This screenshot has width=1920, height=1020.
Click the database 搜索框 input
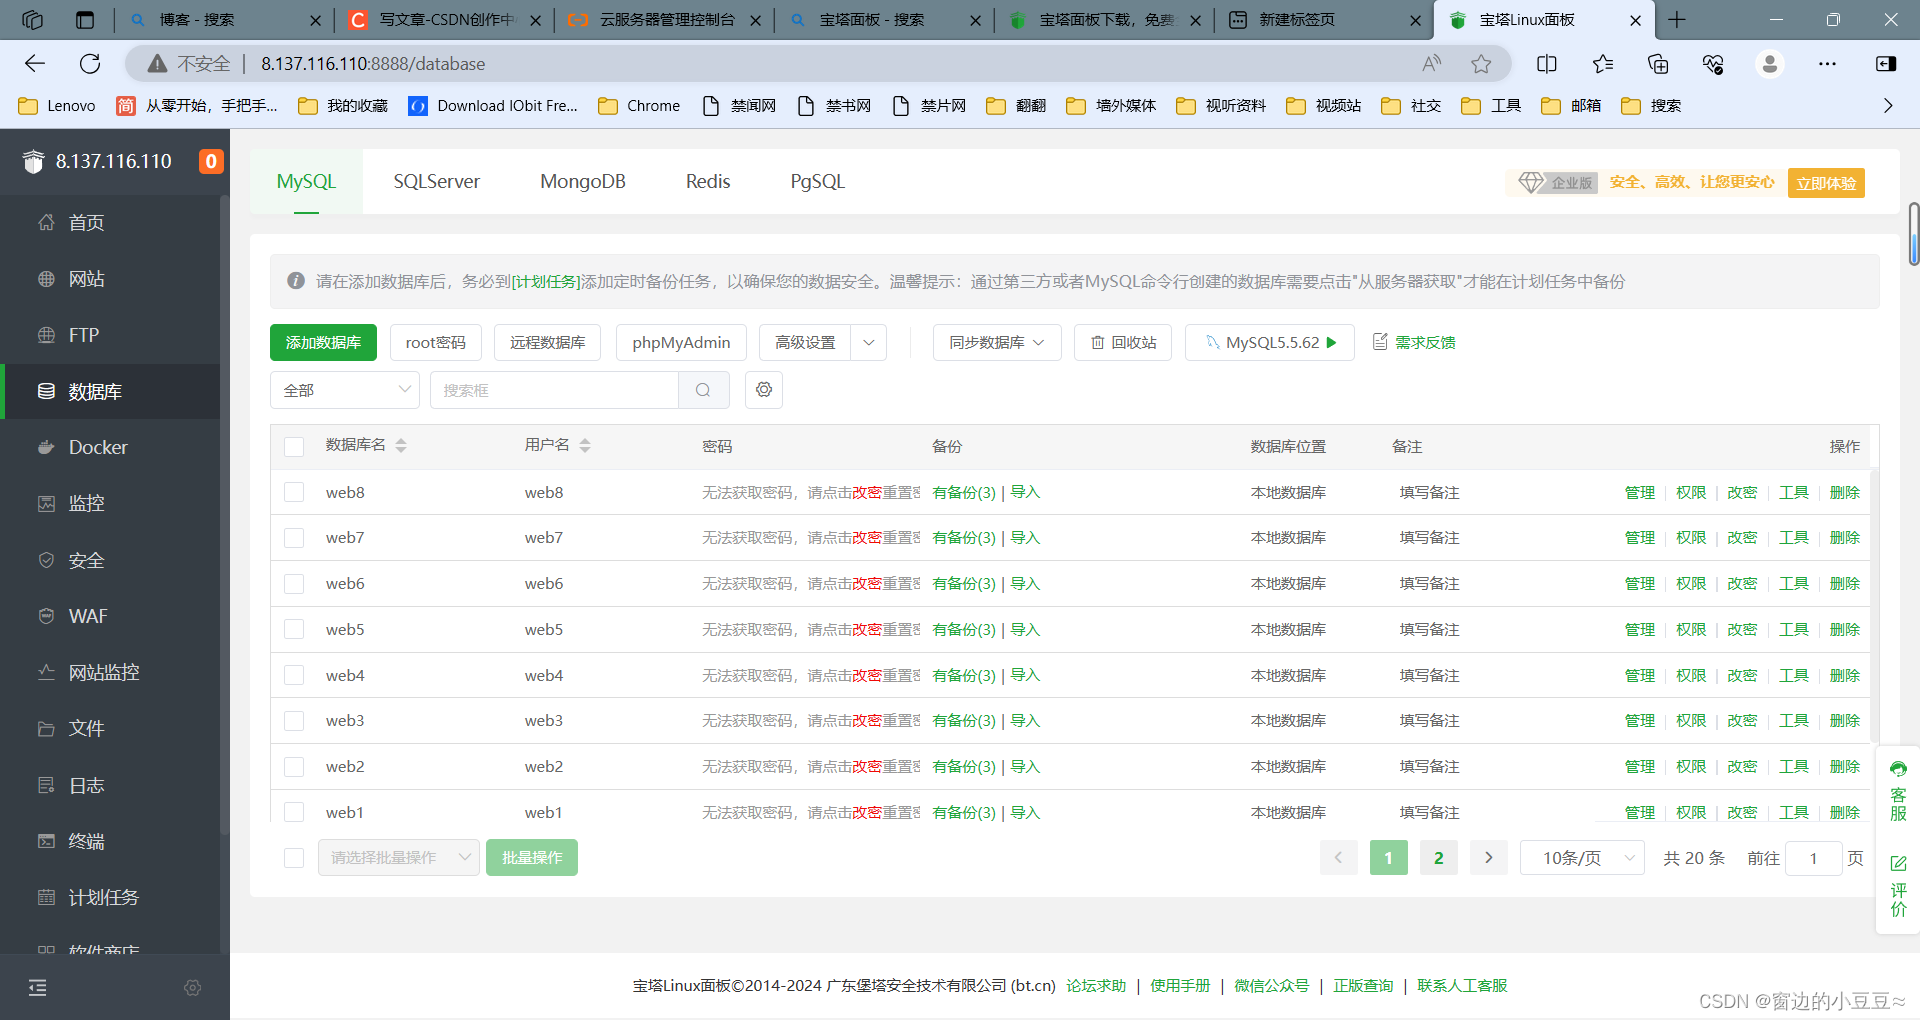coord(555,390)
